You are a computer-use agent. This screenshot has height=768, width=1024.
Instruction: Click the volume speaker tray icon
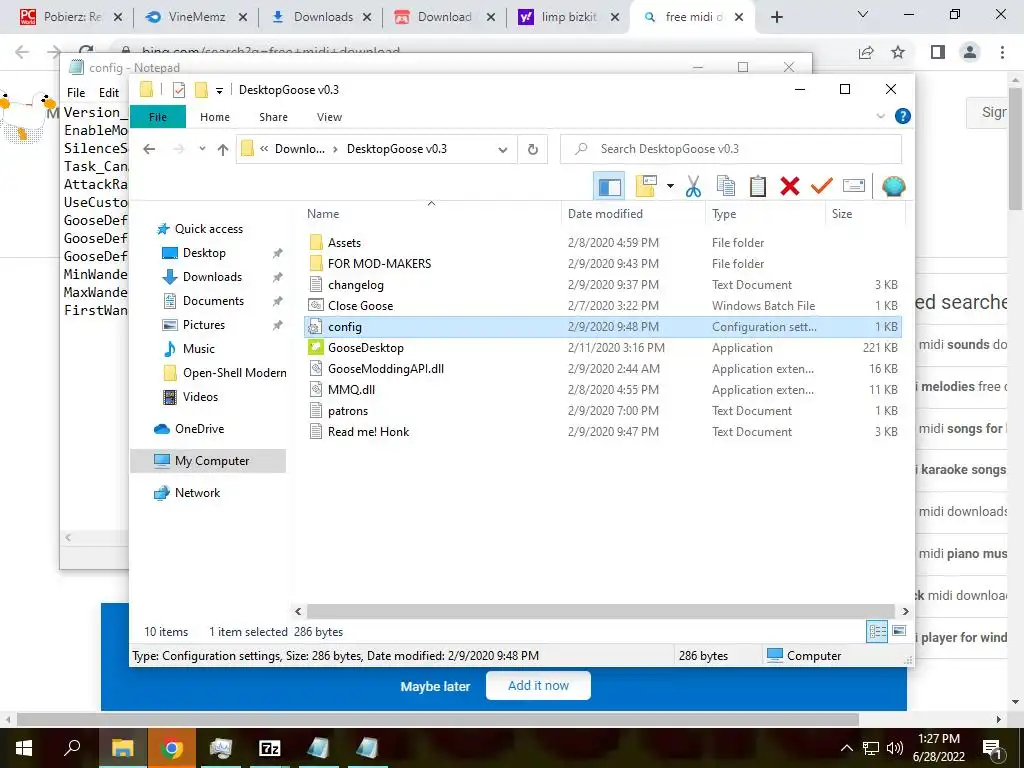point(895,748)
